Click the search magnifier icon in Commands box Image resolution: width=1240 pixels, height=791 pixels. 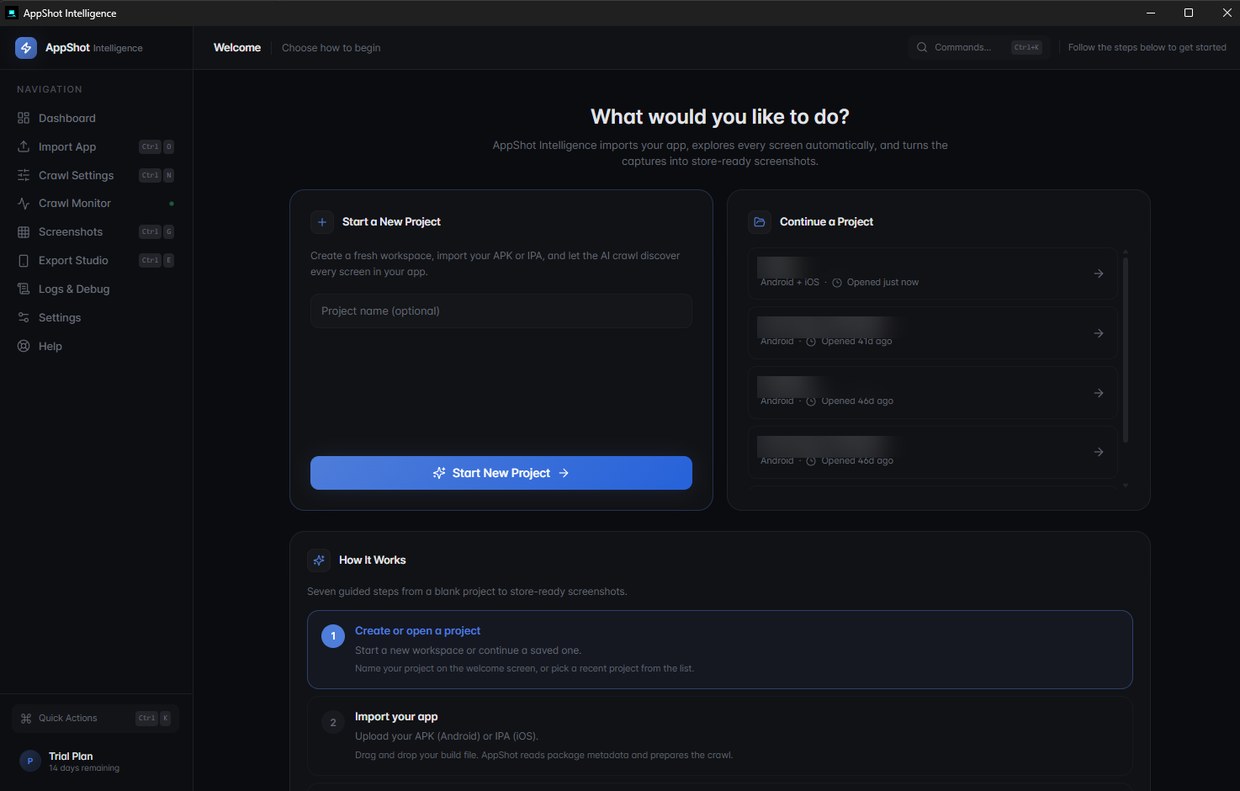click(922, 47)
